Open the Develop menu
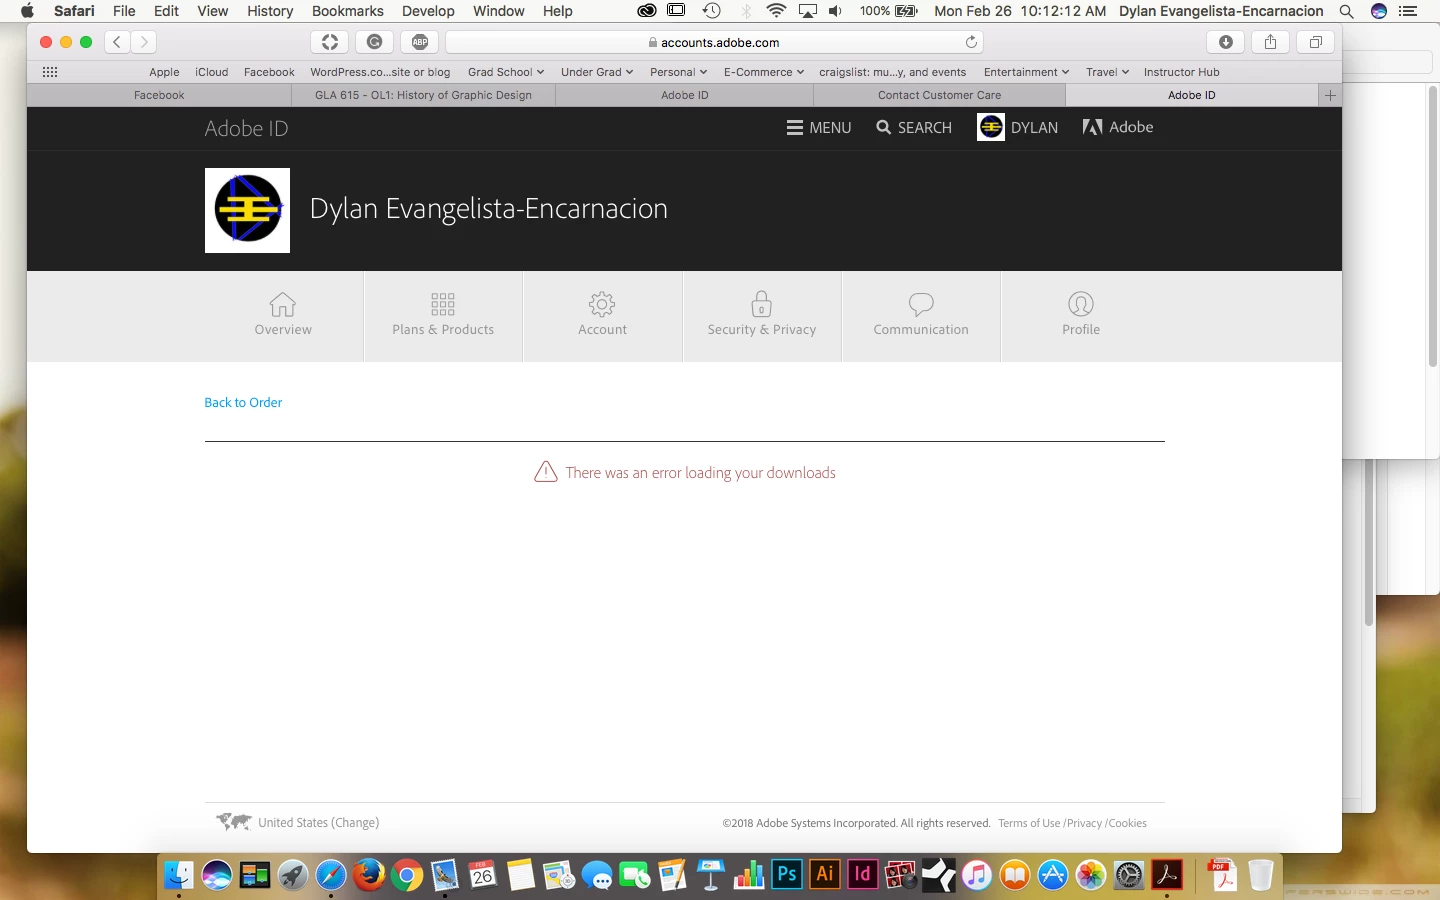The image size is (1440, 900). 428,11
